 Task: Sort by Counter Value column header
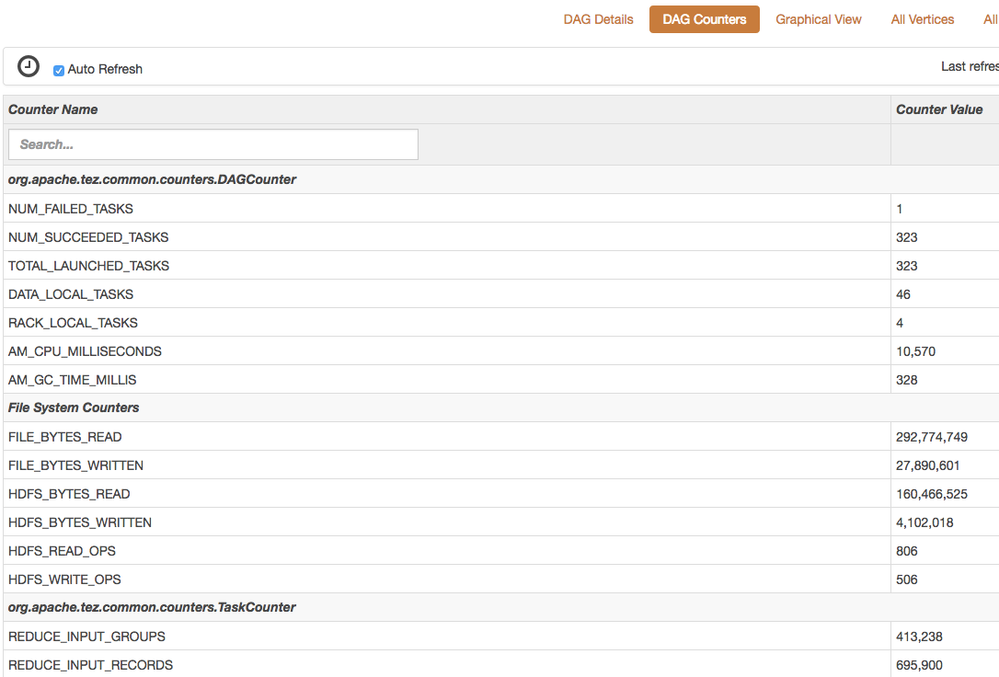coord(939,109)
